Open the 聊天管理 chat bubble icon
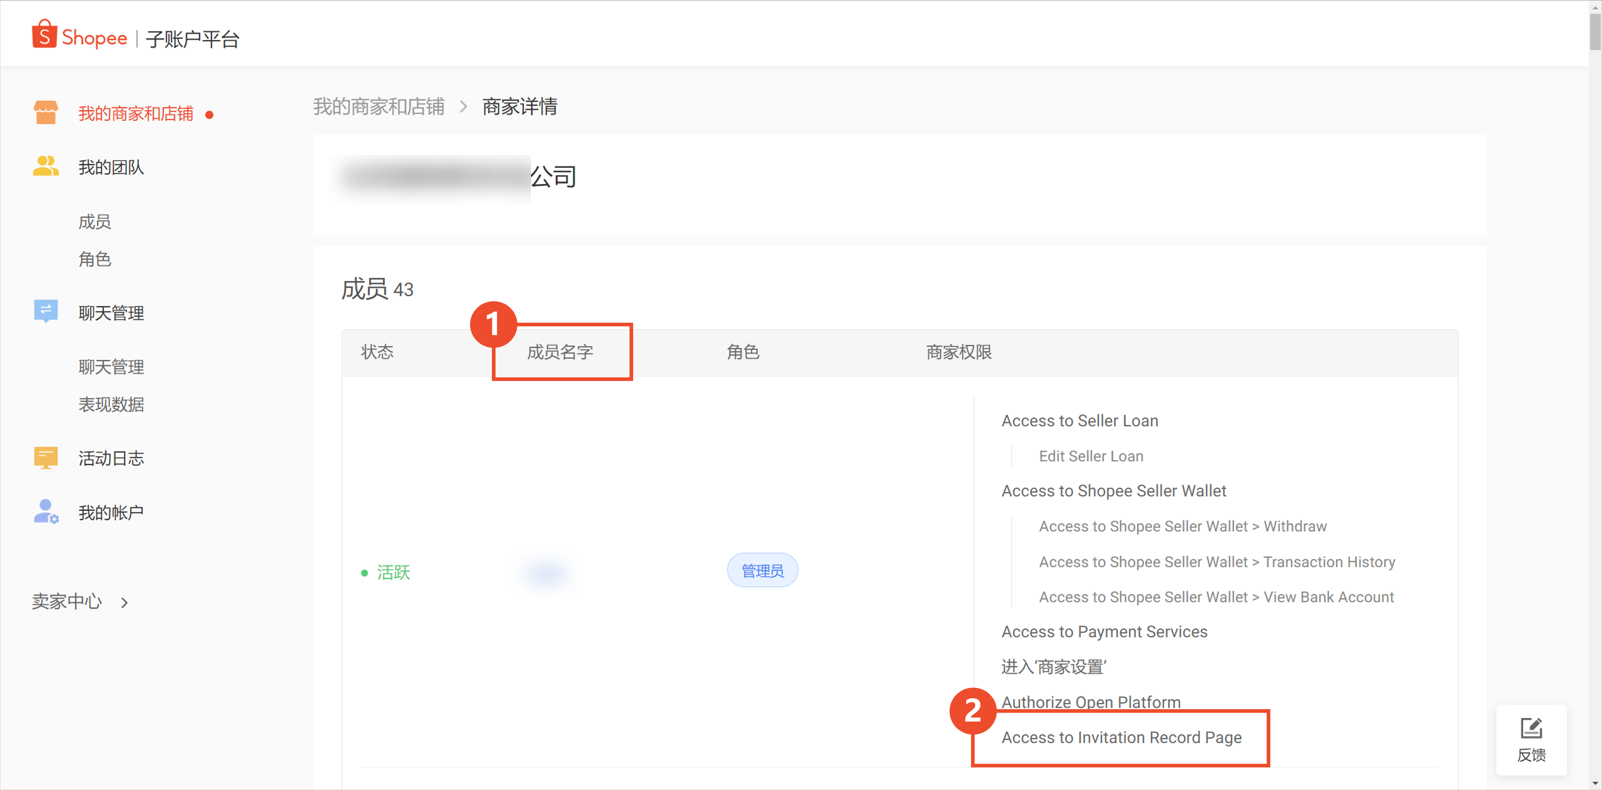This screenshot has height=790, width=1602. pos(46,311)
